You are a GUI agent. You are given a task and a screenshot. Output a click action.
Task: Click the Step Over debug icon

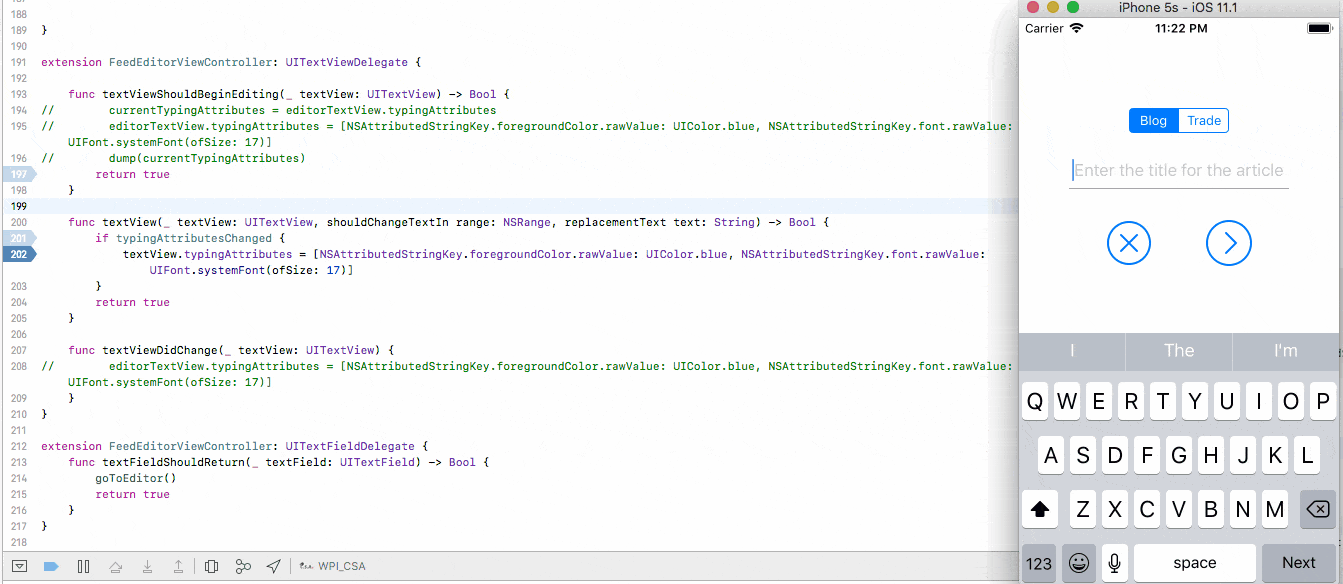pos(115,566)
